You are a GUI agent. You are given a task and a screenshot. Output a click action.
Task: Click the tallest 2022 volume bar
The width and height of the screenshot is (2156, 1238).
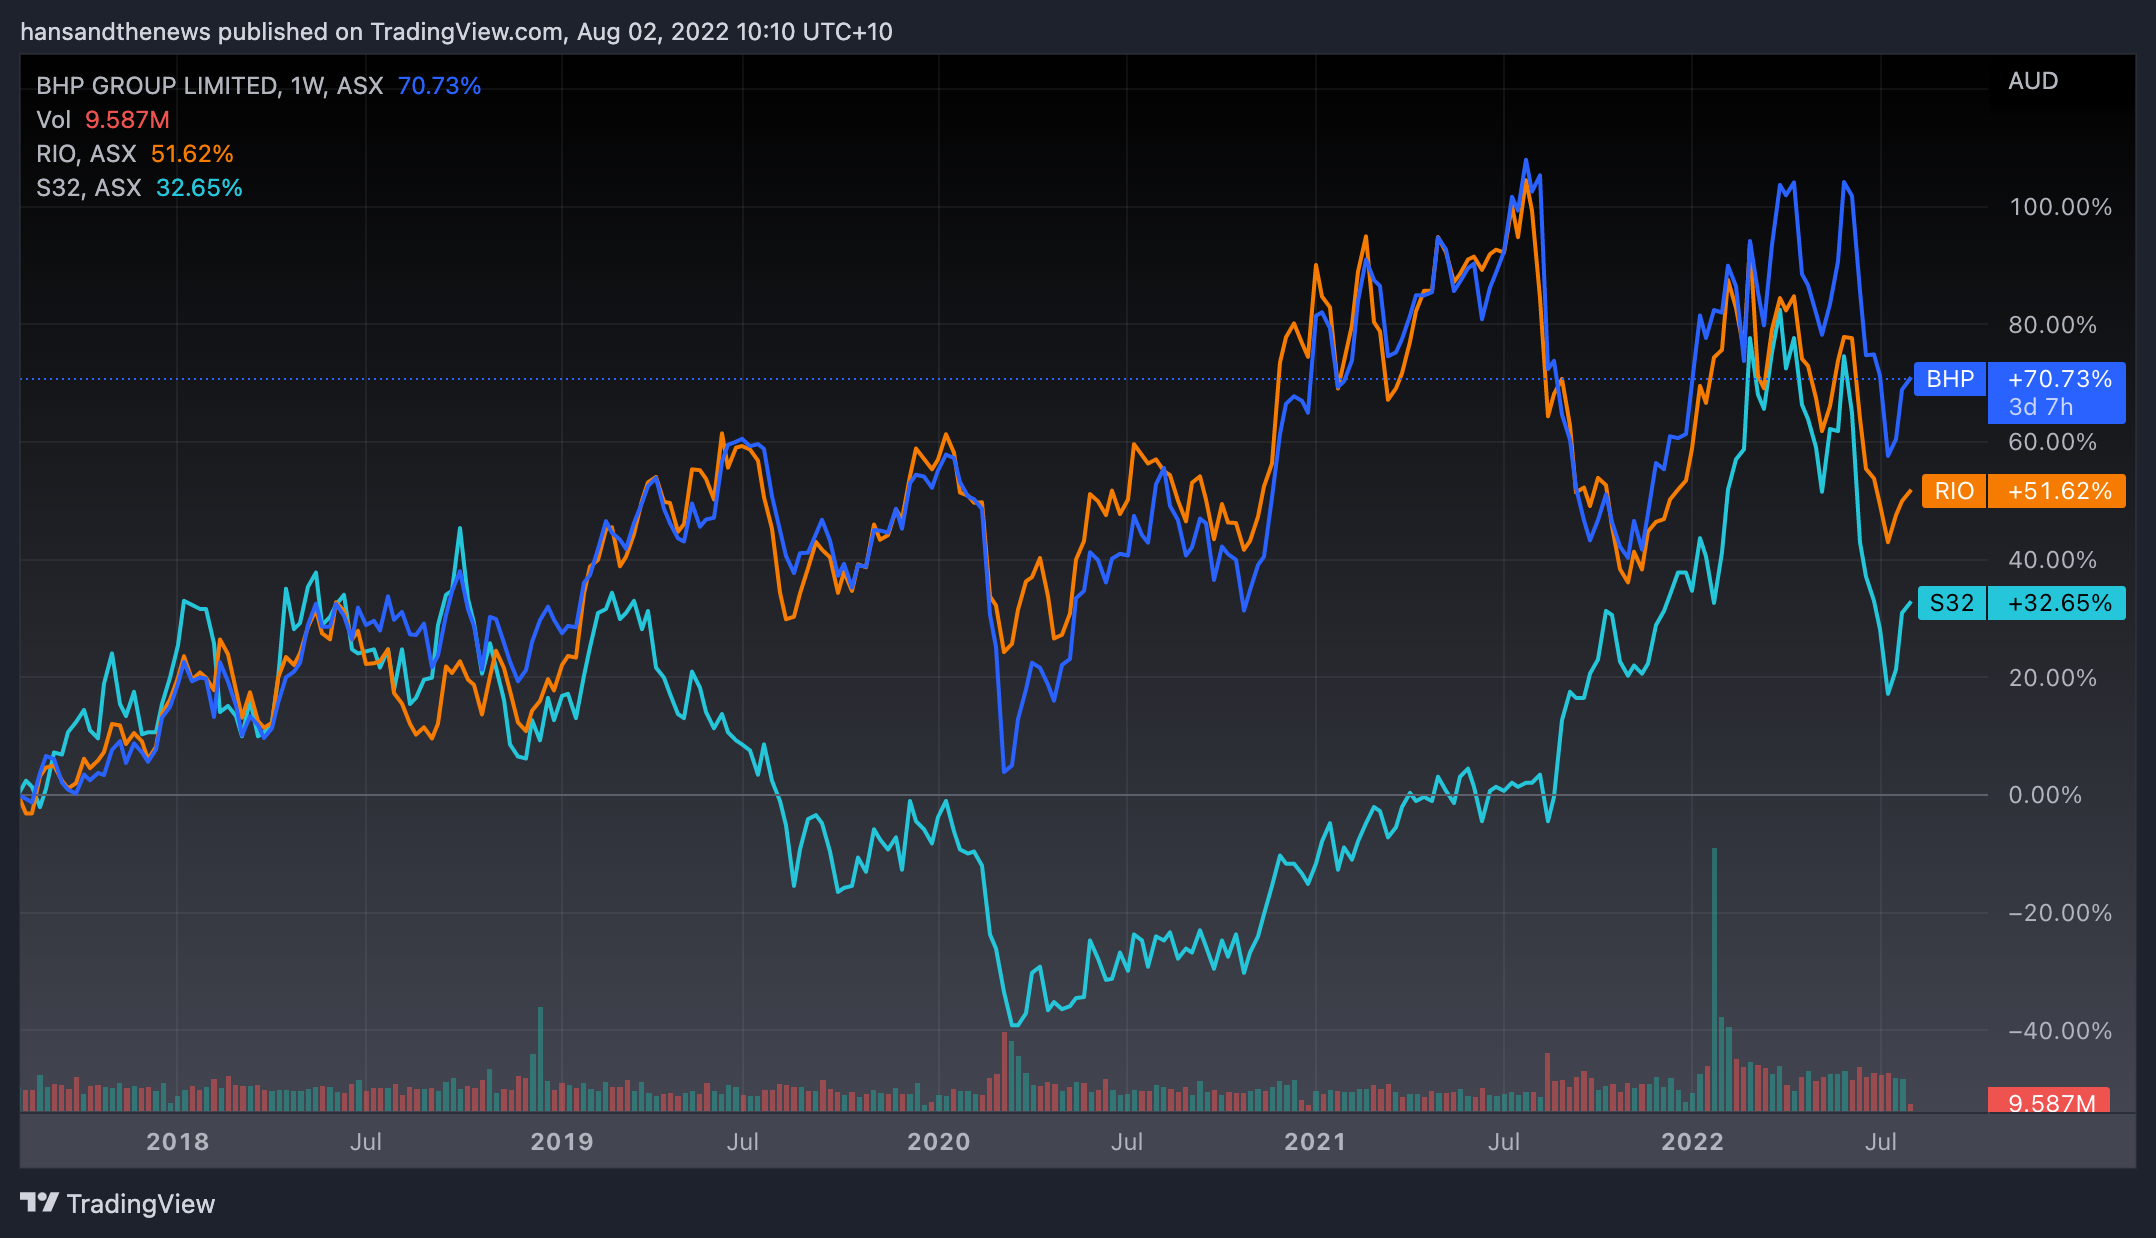(1714, 980)
